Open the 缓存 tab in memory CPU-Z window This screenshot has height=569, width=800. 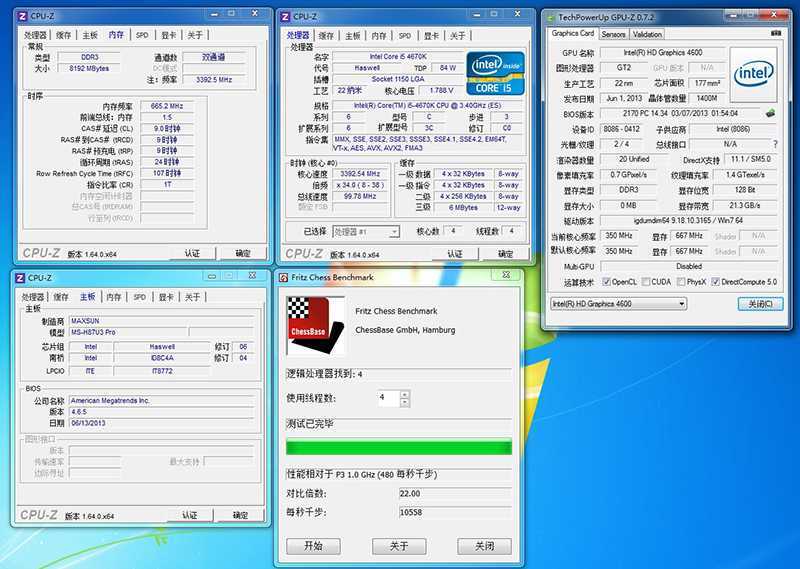click(x=63, y=35)
